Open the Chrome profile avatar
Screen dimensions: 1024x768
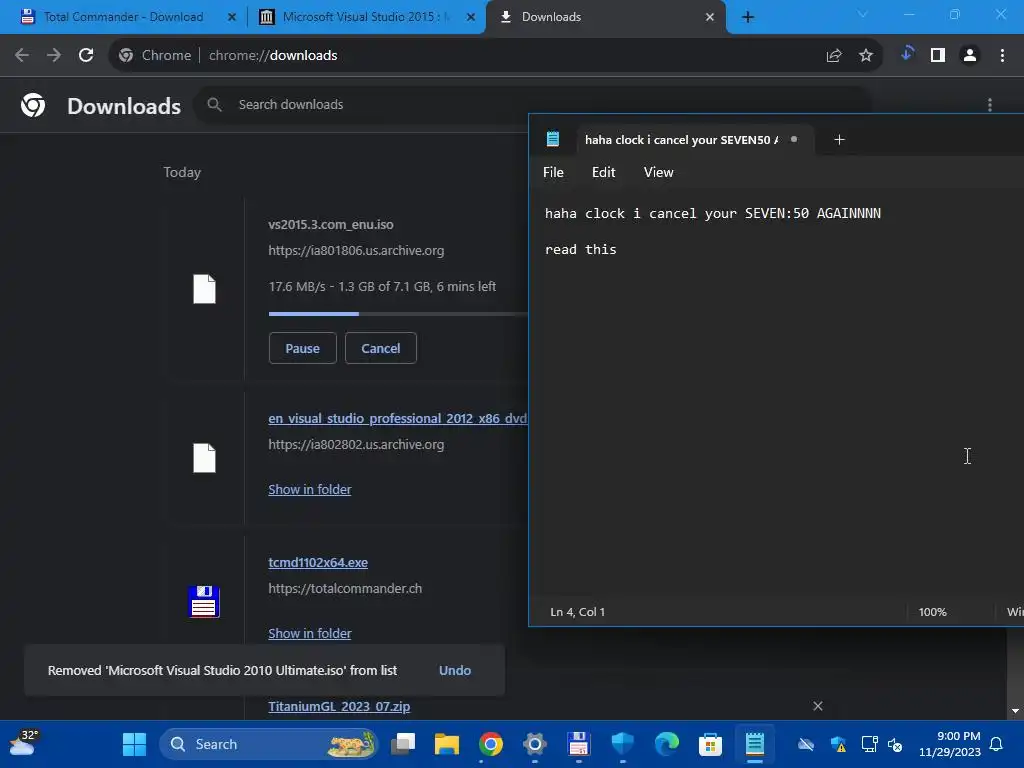[970, 56]
